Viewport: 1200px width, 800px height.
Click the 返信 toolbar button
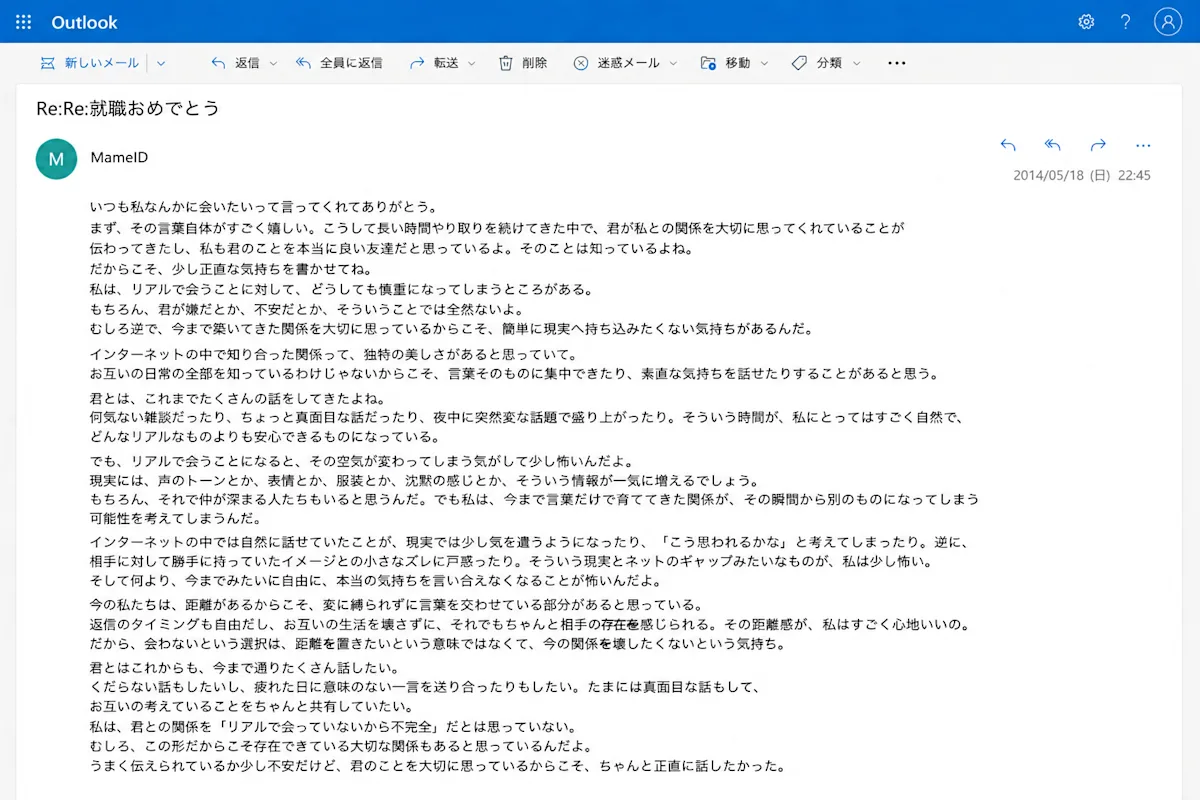tap(235, 63)
